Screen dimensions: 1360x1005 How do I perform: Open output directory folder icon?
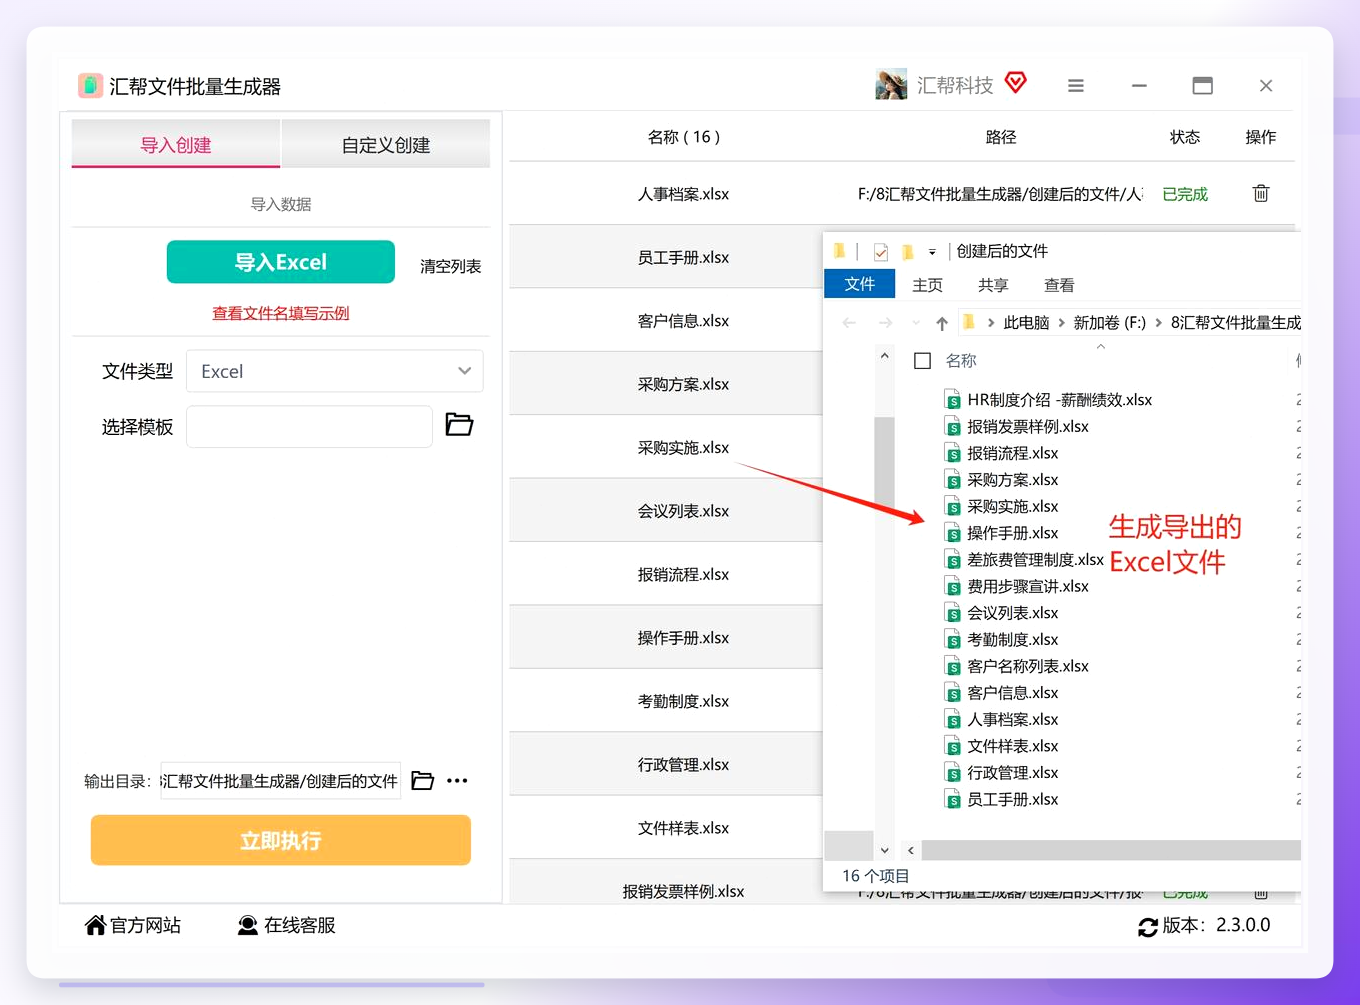coord(423,780)
